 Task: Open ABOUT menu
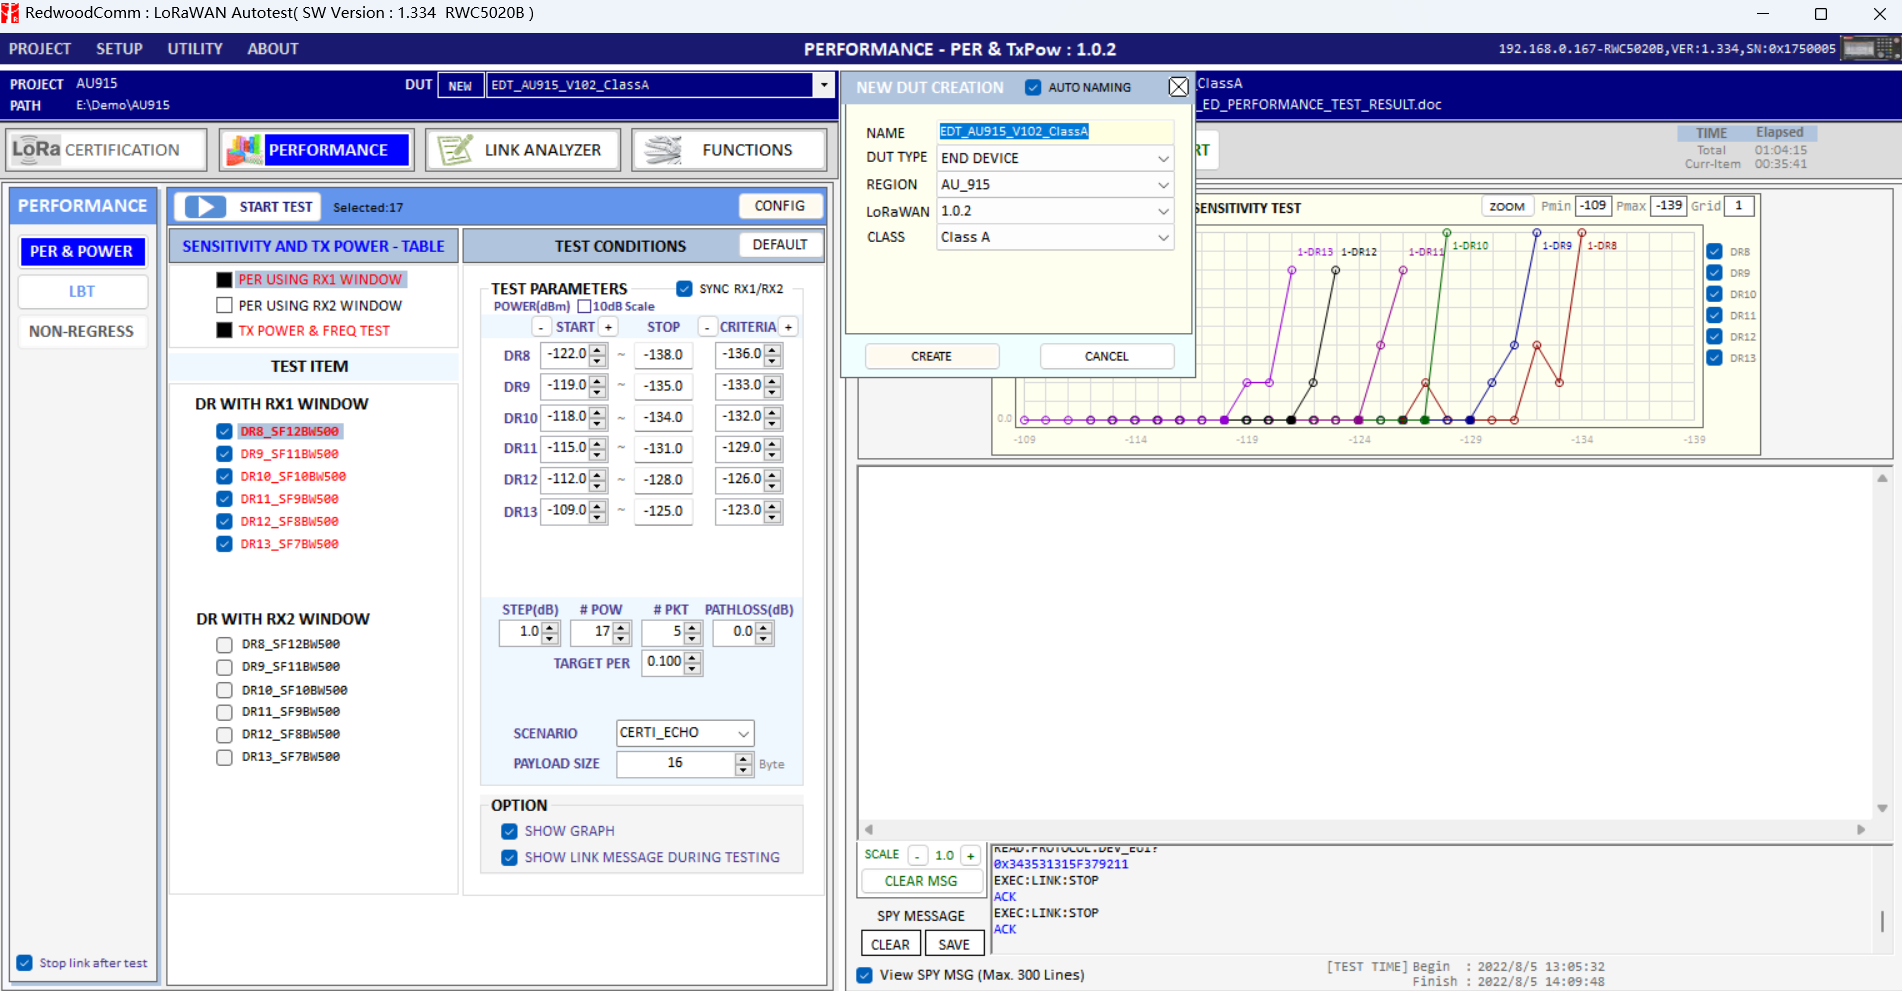pos(273,49)
